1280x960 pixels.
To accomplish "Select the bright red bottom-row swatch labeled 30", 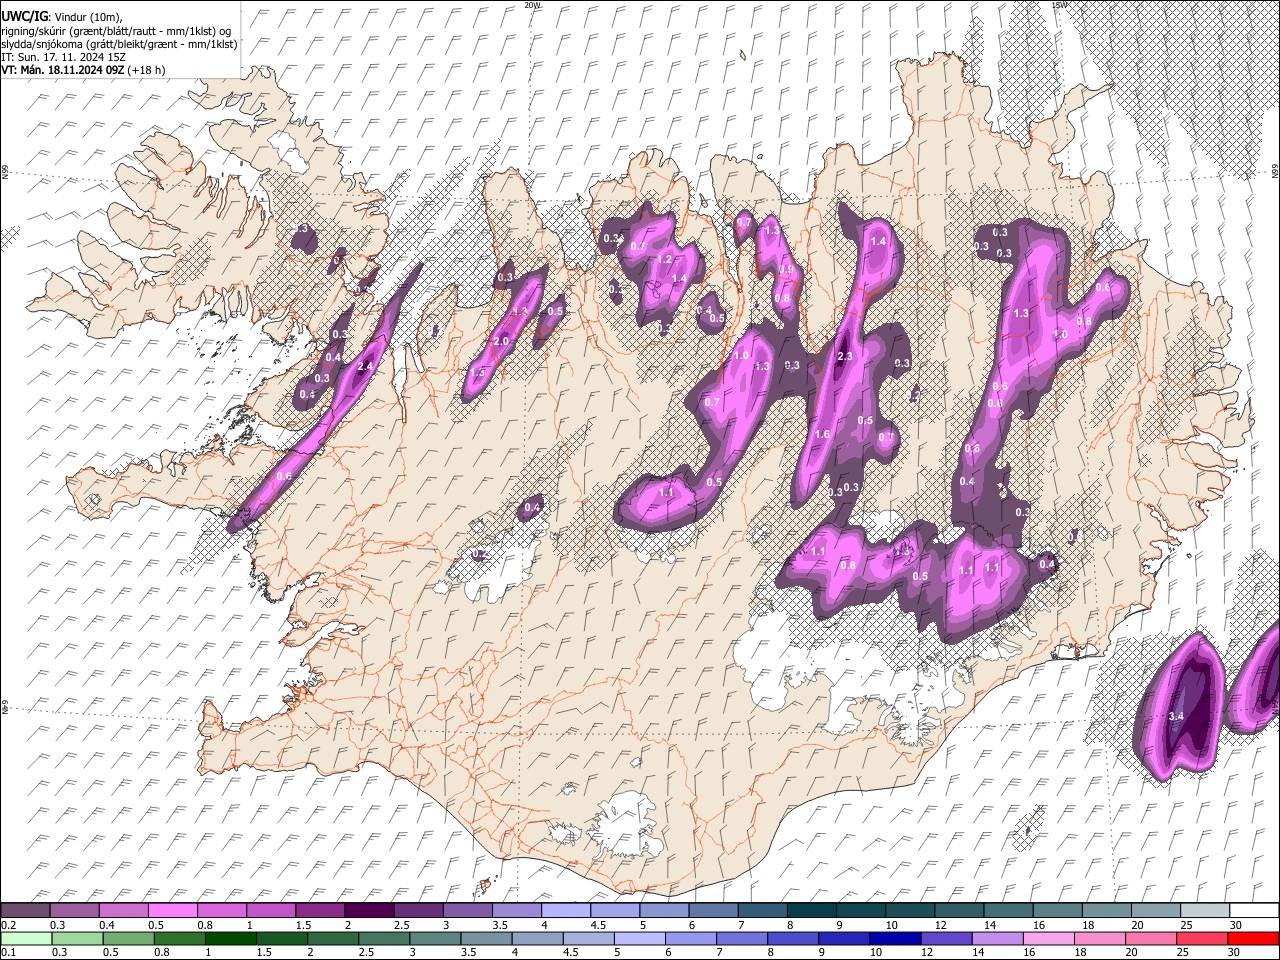I will tap(1253, 938).
